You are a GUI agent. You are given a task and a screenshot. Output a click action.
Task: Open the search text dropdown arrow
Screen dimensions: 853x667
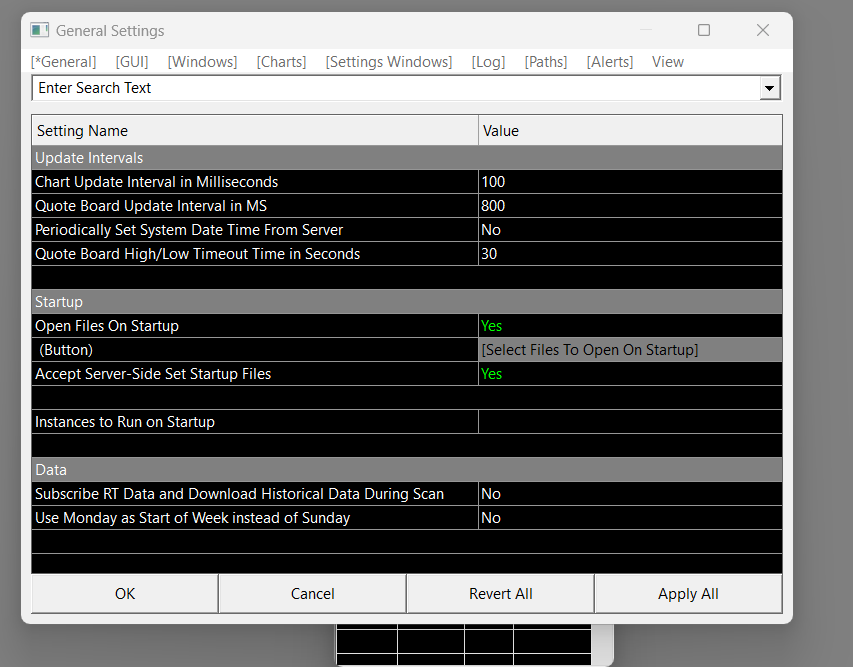pos(769,89)
